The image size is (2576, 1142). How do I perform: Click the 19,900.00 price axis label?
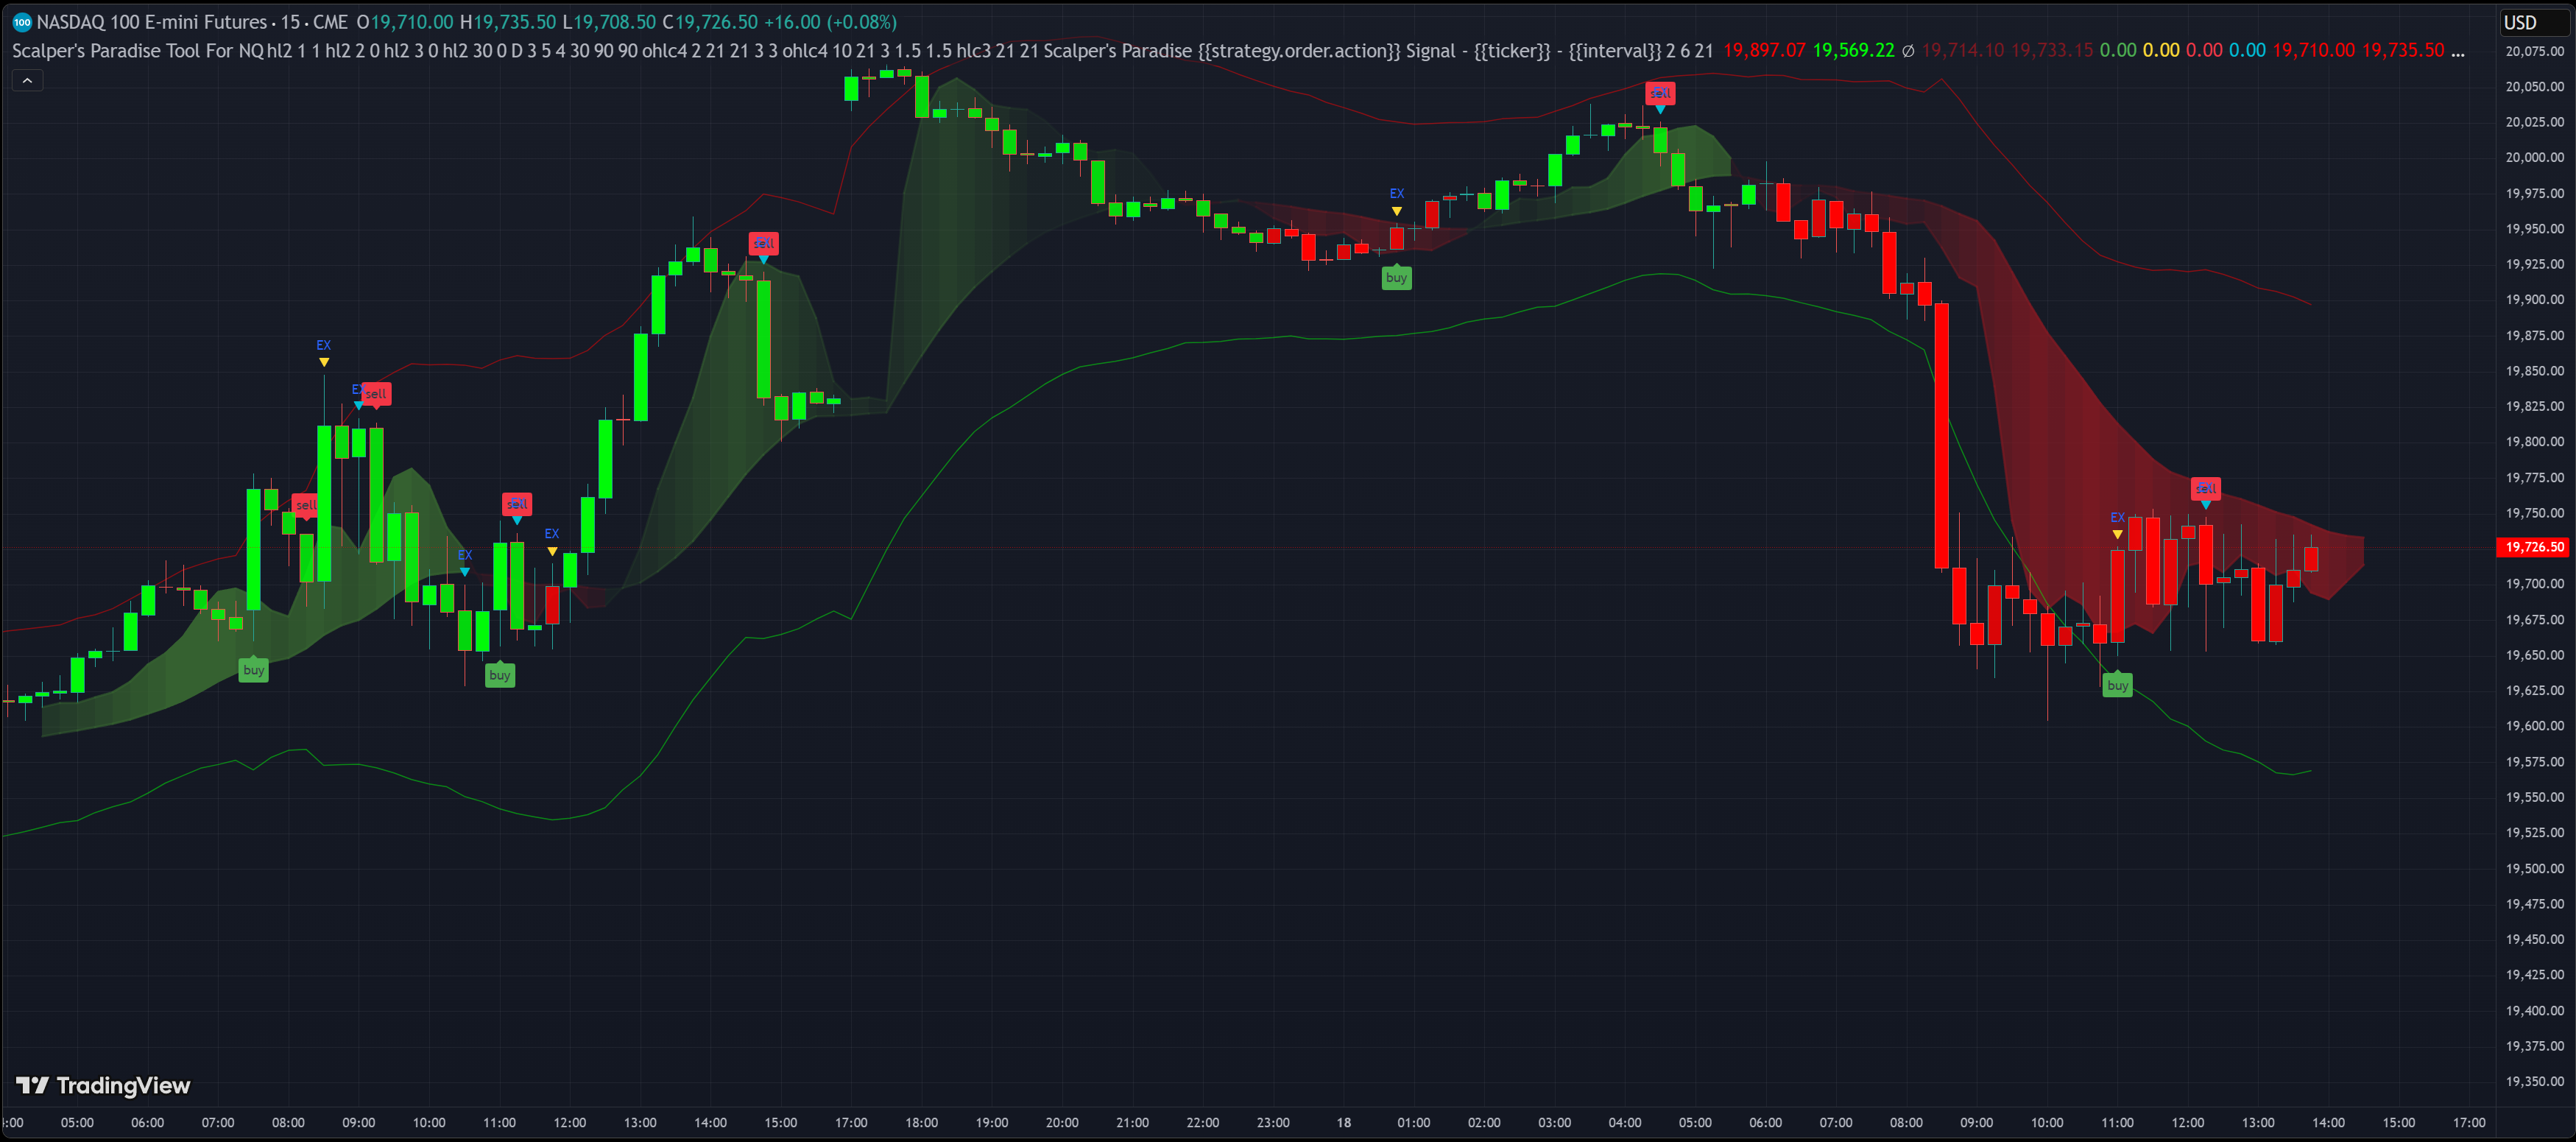2534,299
